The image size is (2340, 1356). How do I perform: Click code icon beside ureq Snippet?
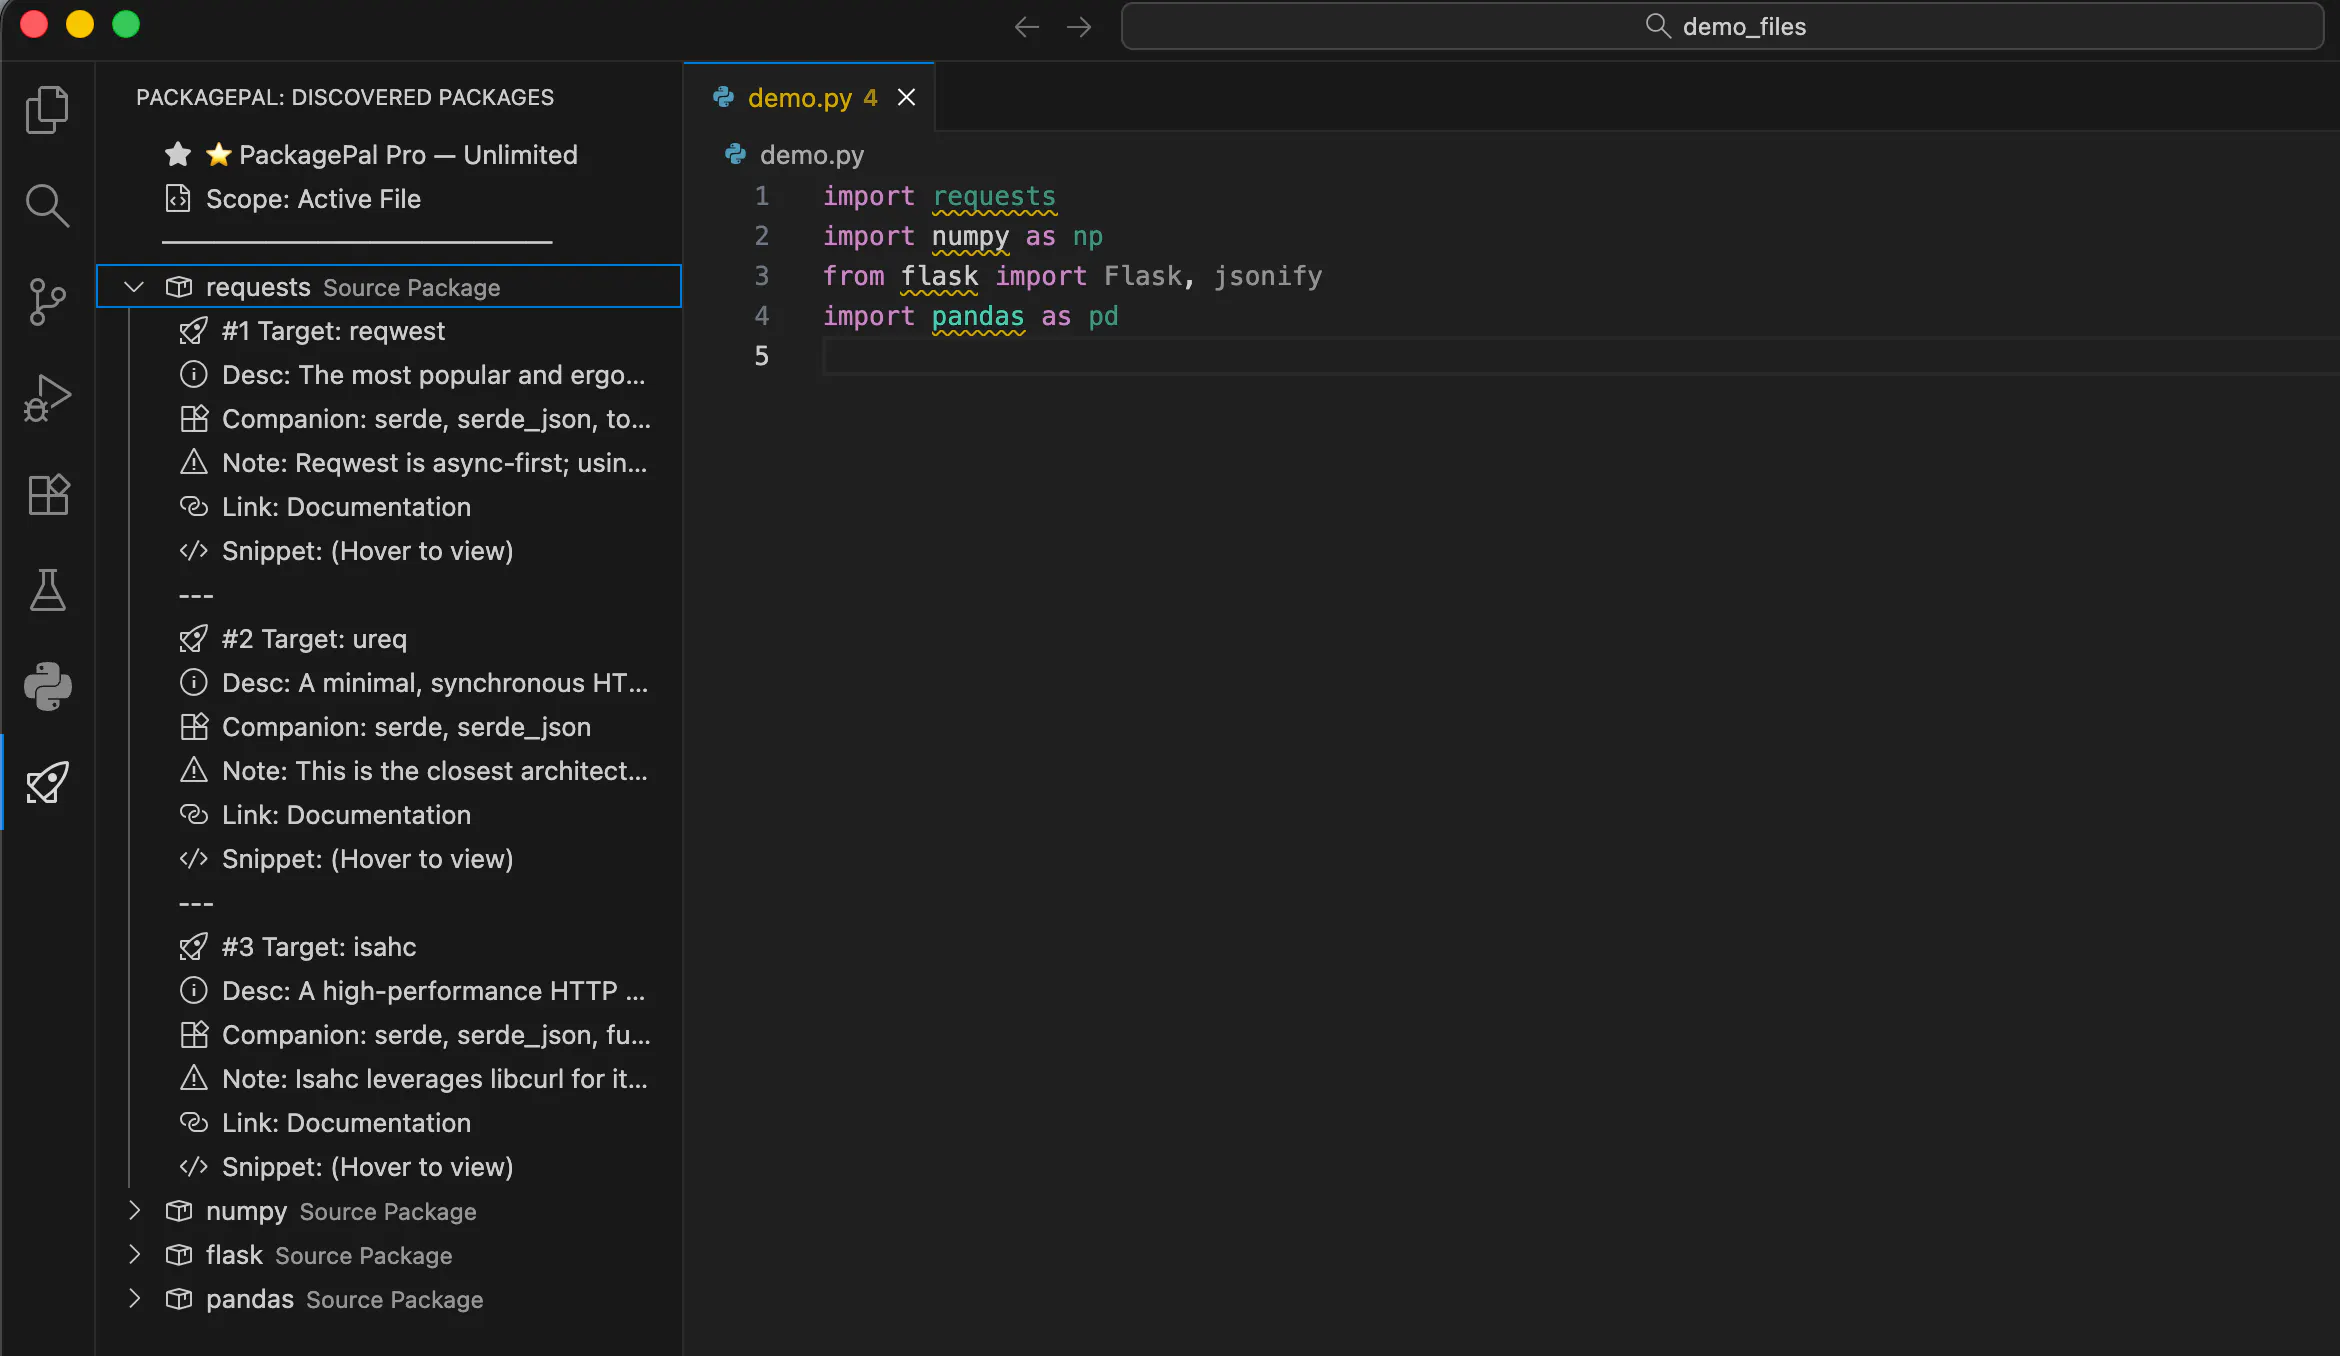(x=193, y=859)
